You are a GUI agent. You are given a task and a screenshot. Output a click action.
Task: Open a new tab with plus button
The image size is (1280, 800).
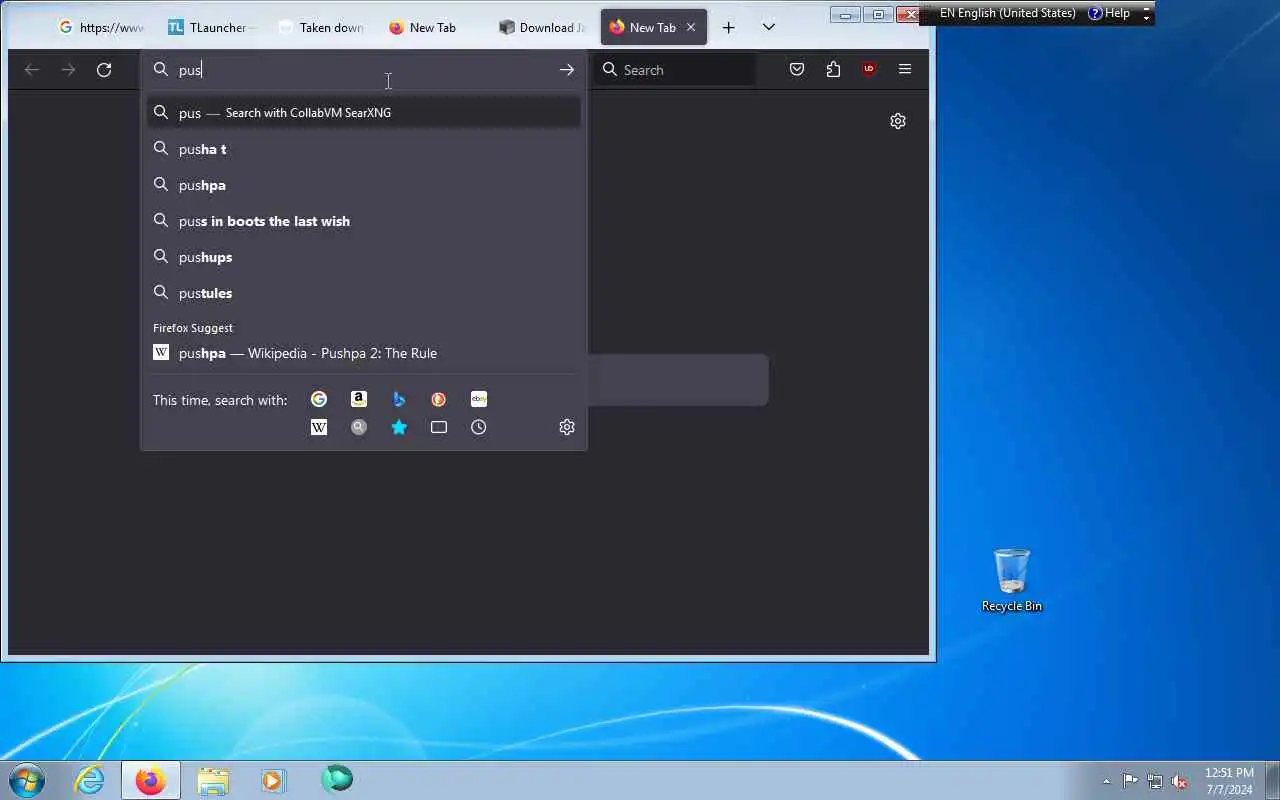click(729, 28)
